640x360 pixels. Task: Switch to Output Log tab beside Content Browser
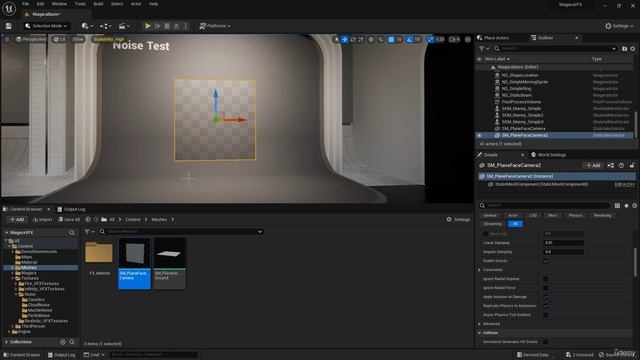tap(71, 209)
